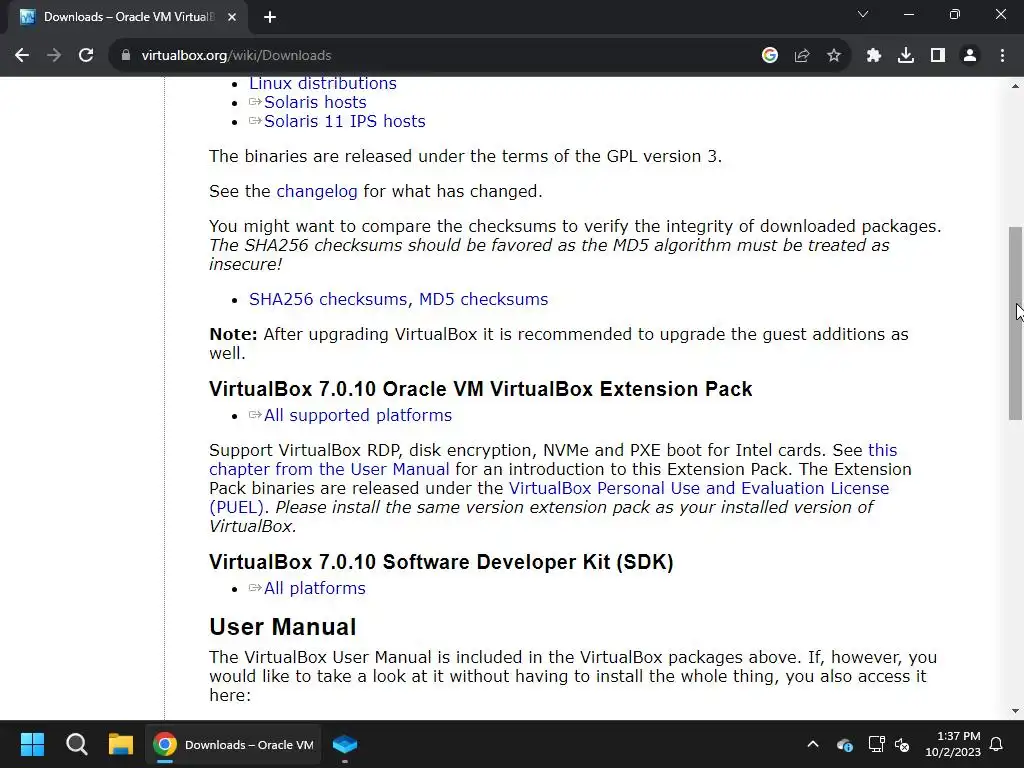Open Chrome extensions puzzle icon
Screen dimensions: 1024x768
[874, 56]
